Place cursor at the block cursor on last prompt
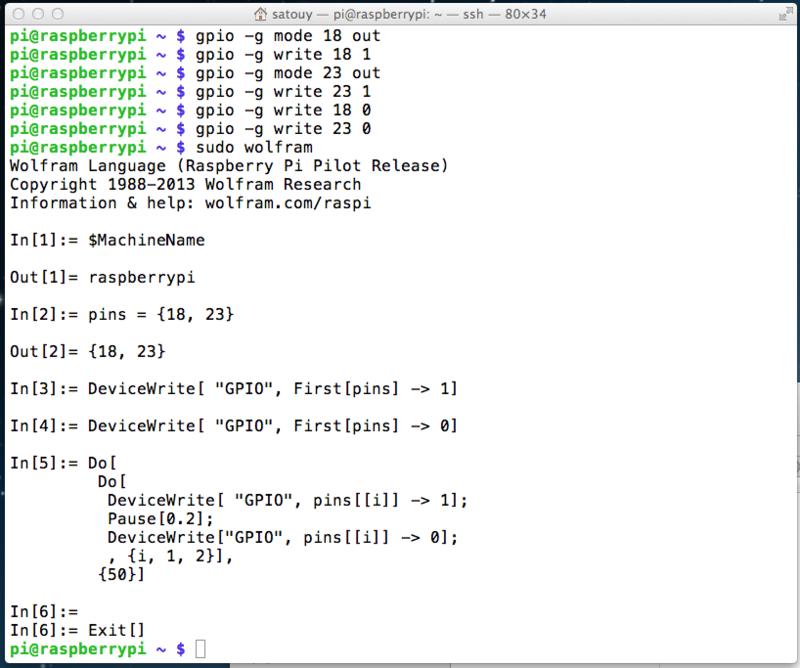The image size is (800, 668). click(201, 649)
